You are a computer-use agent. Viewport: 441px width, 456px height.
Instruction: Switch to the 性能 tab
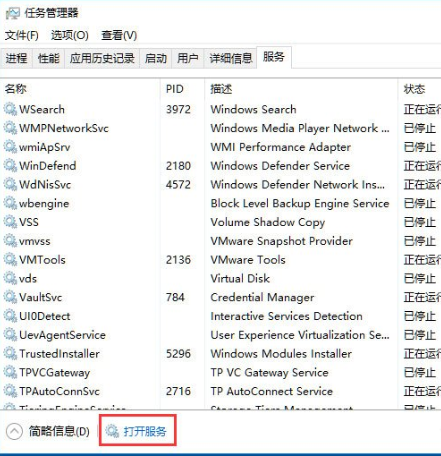coord(48,58)
